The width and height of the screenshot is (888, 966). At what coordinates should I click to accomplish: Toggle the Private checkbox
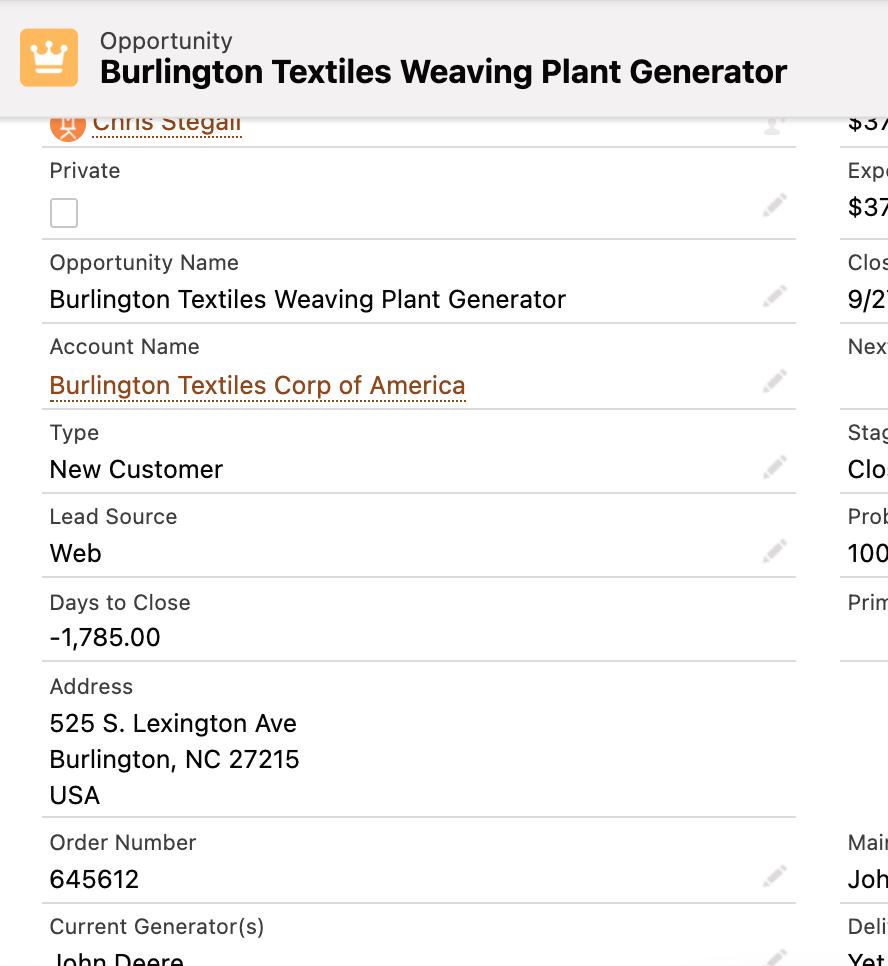click(x=64, y=213)
